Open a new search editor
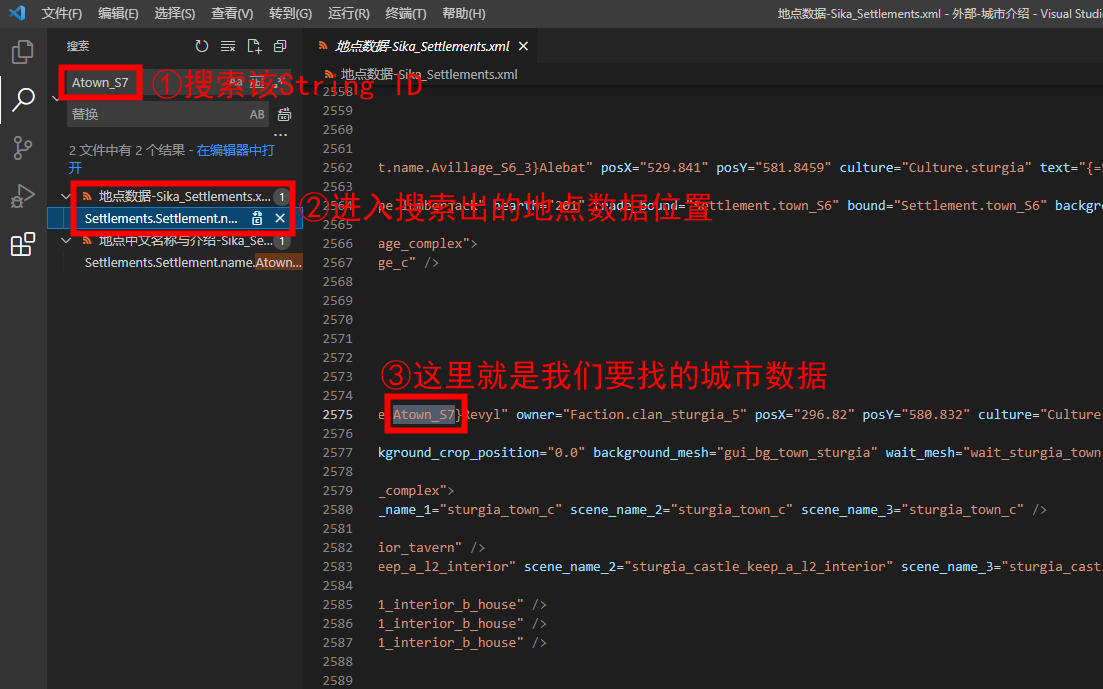This screenshot has height=689, width=1103. pos(254,46)
